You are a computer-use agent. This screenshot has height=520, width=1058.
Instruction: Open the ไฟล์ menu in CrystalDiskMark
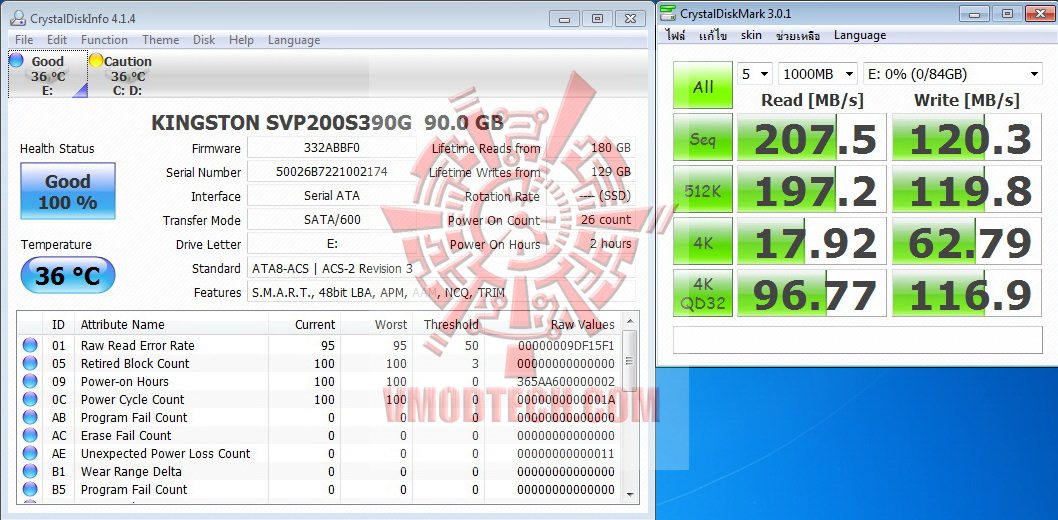pos(675,35)
